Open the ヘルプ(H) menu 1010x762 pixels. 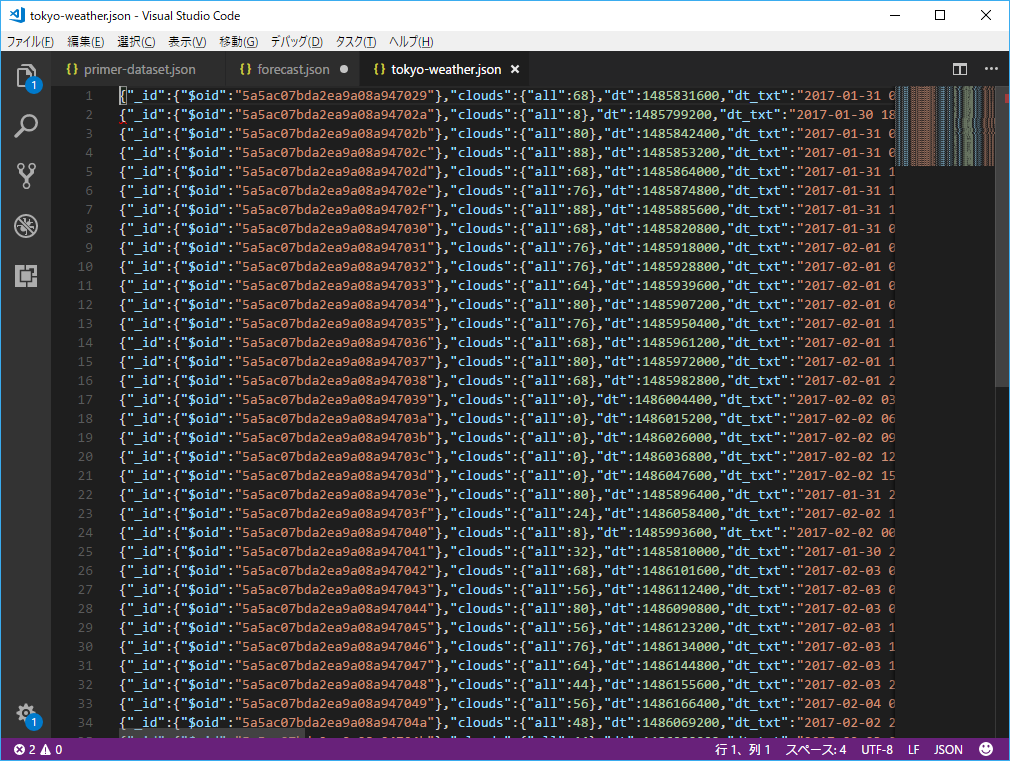pyautogui.click(x=411, y=42)
